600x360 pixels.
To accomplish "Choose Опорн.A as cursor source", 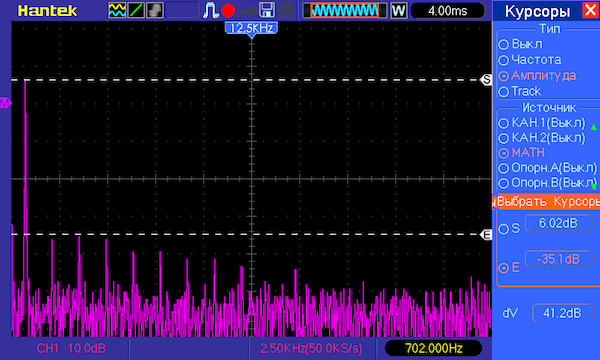I will coord(548,168).
